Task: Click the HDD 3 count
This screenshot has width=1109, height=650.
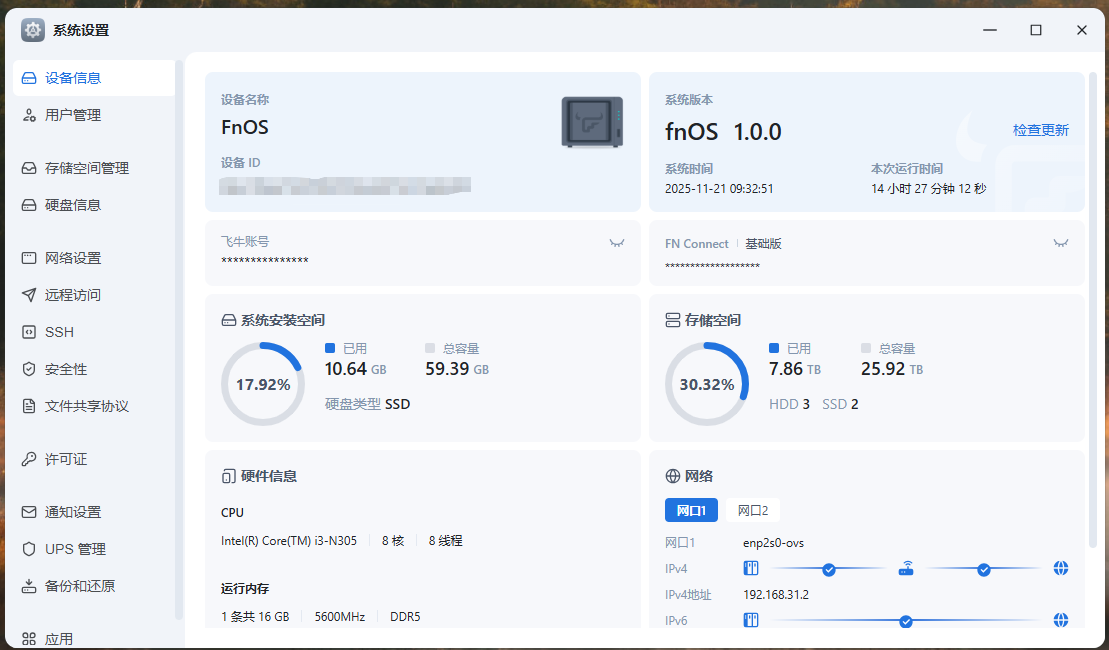Action: [x=789, y=404]
